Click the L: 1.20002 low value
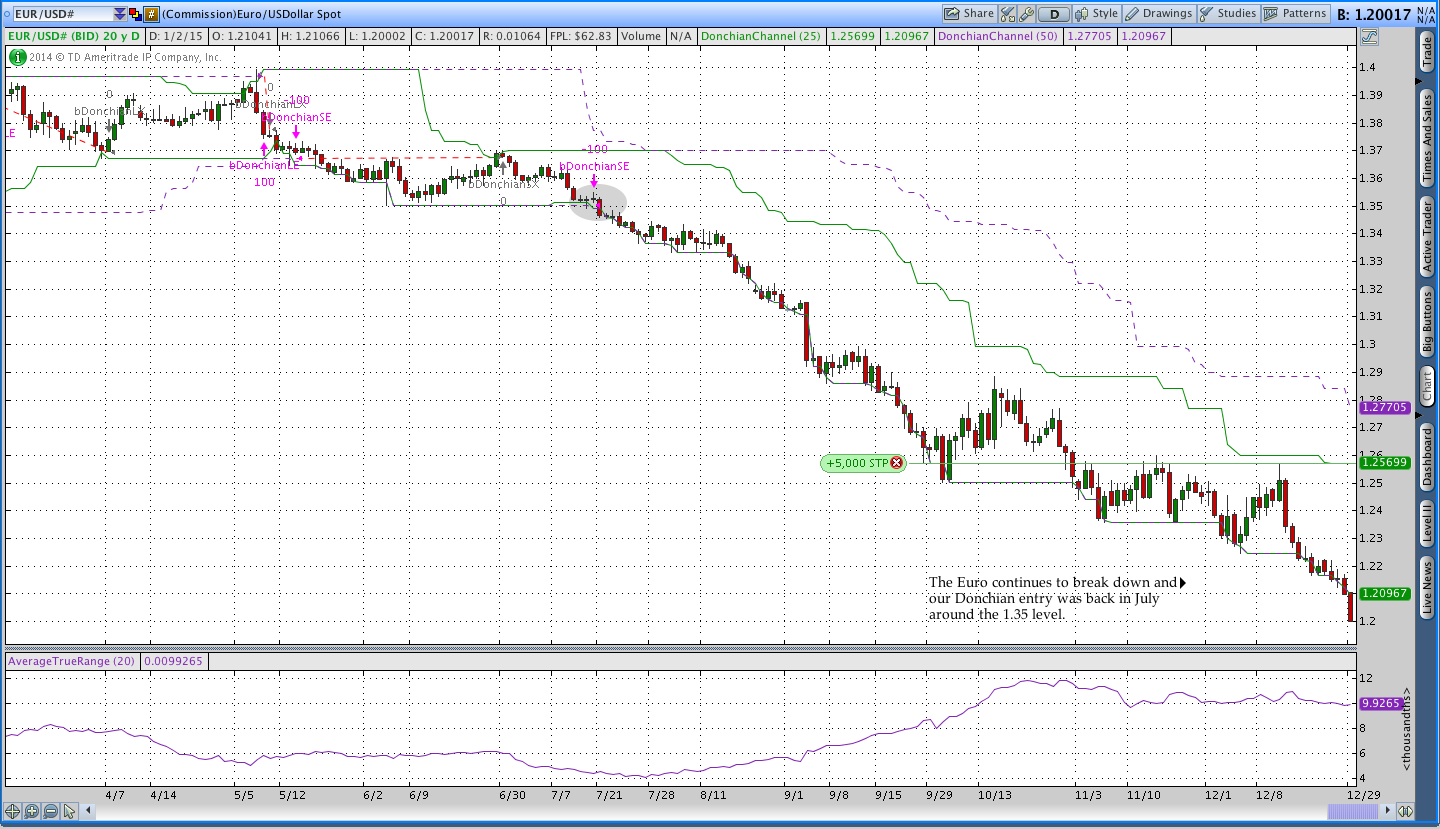The image size is (1440, 829). point(378,36)
